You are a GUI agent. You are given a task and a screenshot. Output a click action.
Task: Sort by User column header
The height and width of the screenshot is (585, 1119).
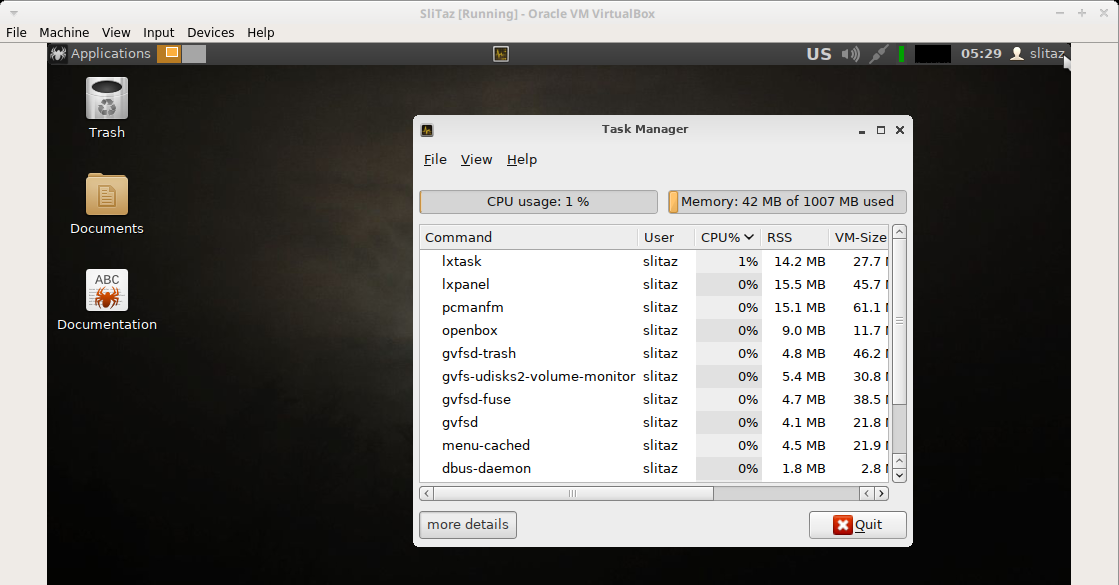pyautogui.click(x=666, y=238)
